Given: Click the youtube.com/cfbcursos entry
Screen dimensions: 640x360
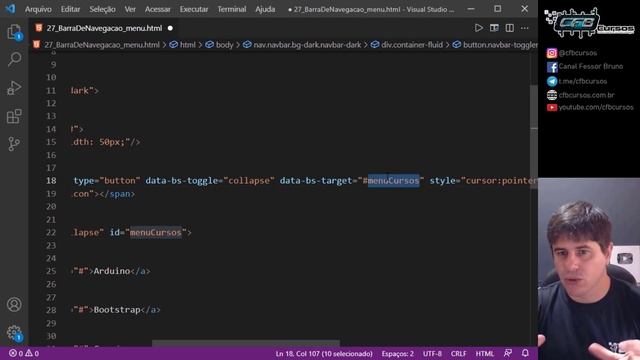Looking at the screenshot, I should 590,107.
